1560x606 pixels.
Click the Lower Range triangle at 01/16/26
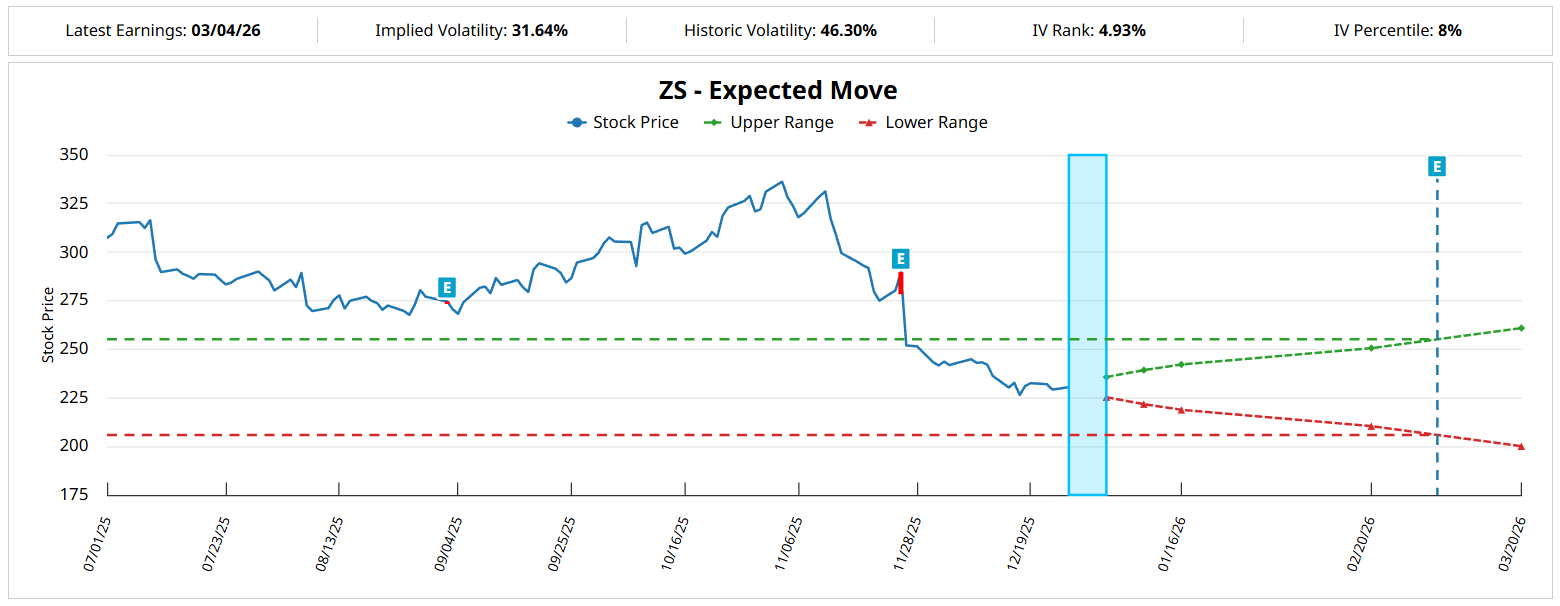pyautogui.click(x=1181, y=410)
